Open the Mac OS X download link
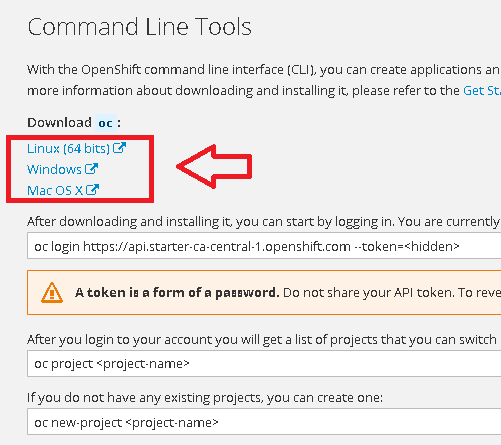Viewport: 501px width, 445px height. [x=55, y=190]
